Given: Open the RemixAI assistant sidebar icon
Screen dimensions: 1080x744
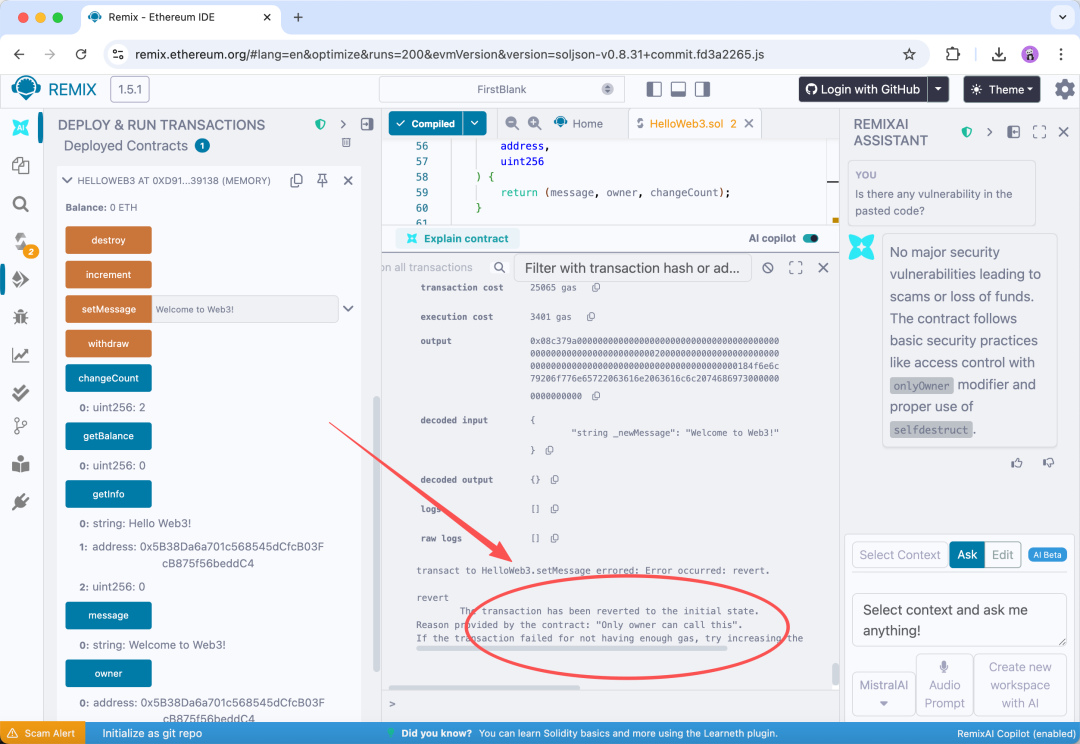Looking at the screenshot, I should point(21,127).
